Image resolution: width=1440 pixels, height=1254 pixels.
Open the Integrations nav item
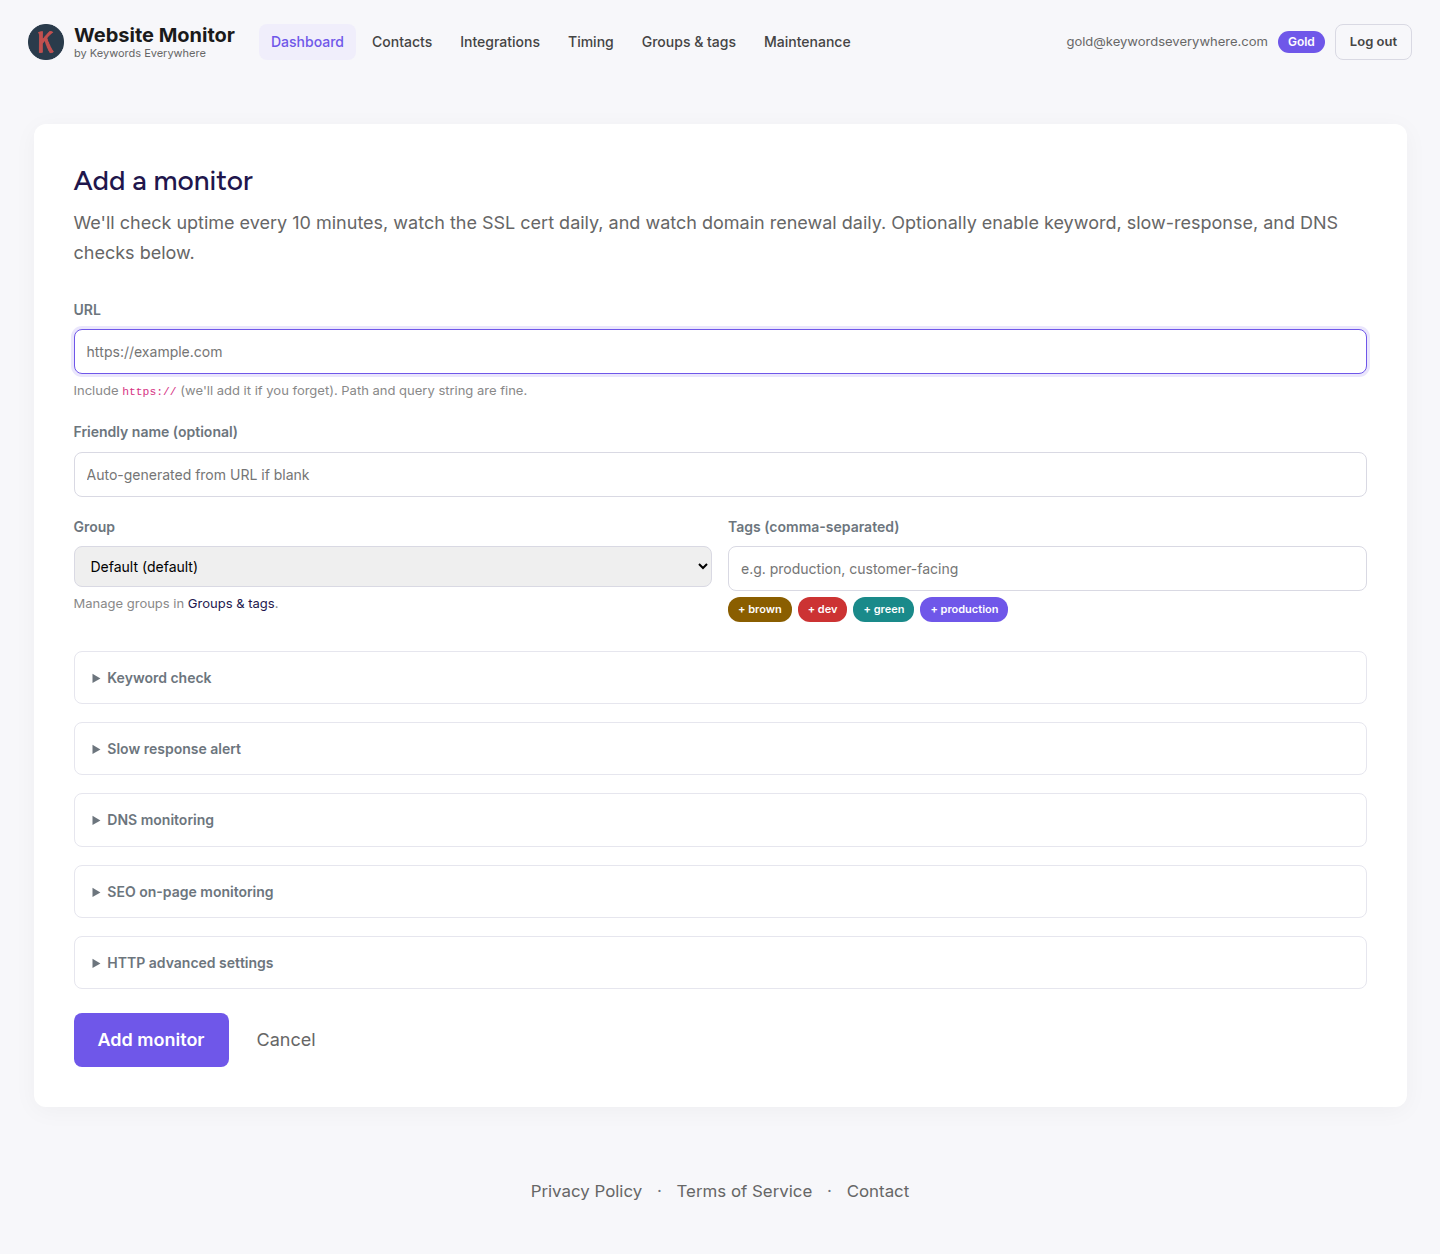[x=500, y=42]
